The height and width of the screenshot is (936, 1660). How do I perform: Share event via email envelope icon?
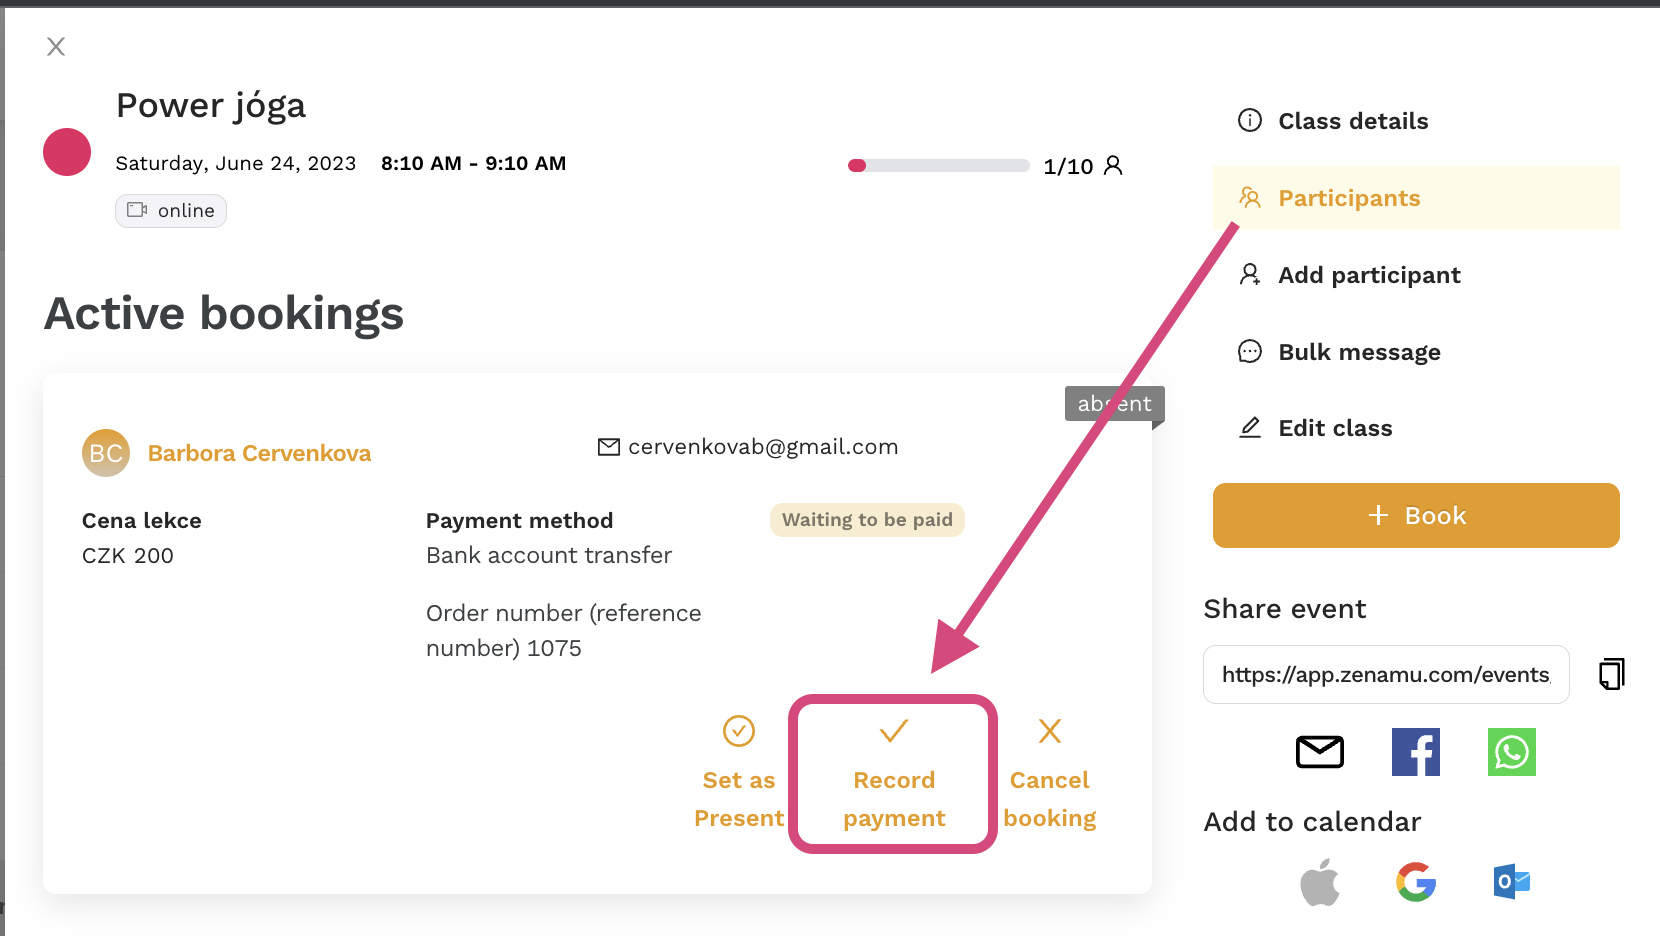[x=1320, y=752]
